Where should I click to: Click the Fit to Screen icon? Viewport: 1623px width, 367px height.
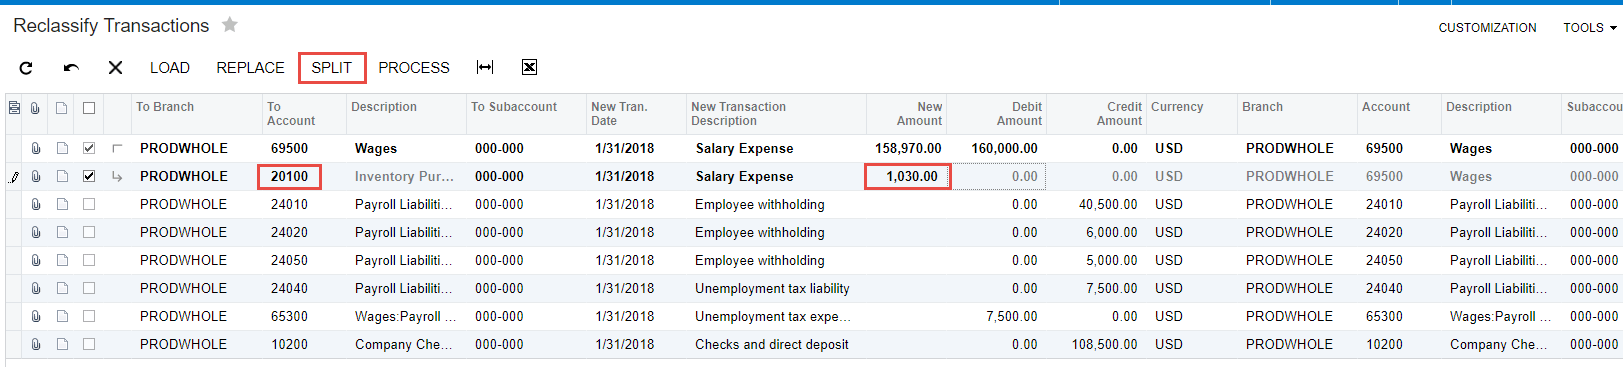[x=485, y=67]
